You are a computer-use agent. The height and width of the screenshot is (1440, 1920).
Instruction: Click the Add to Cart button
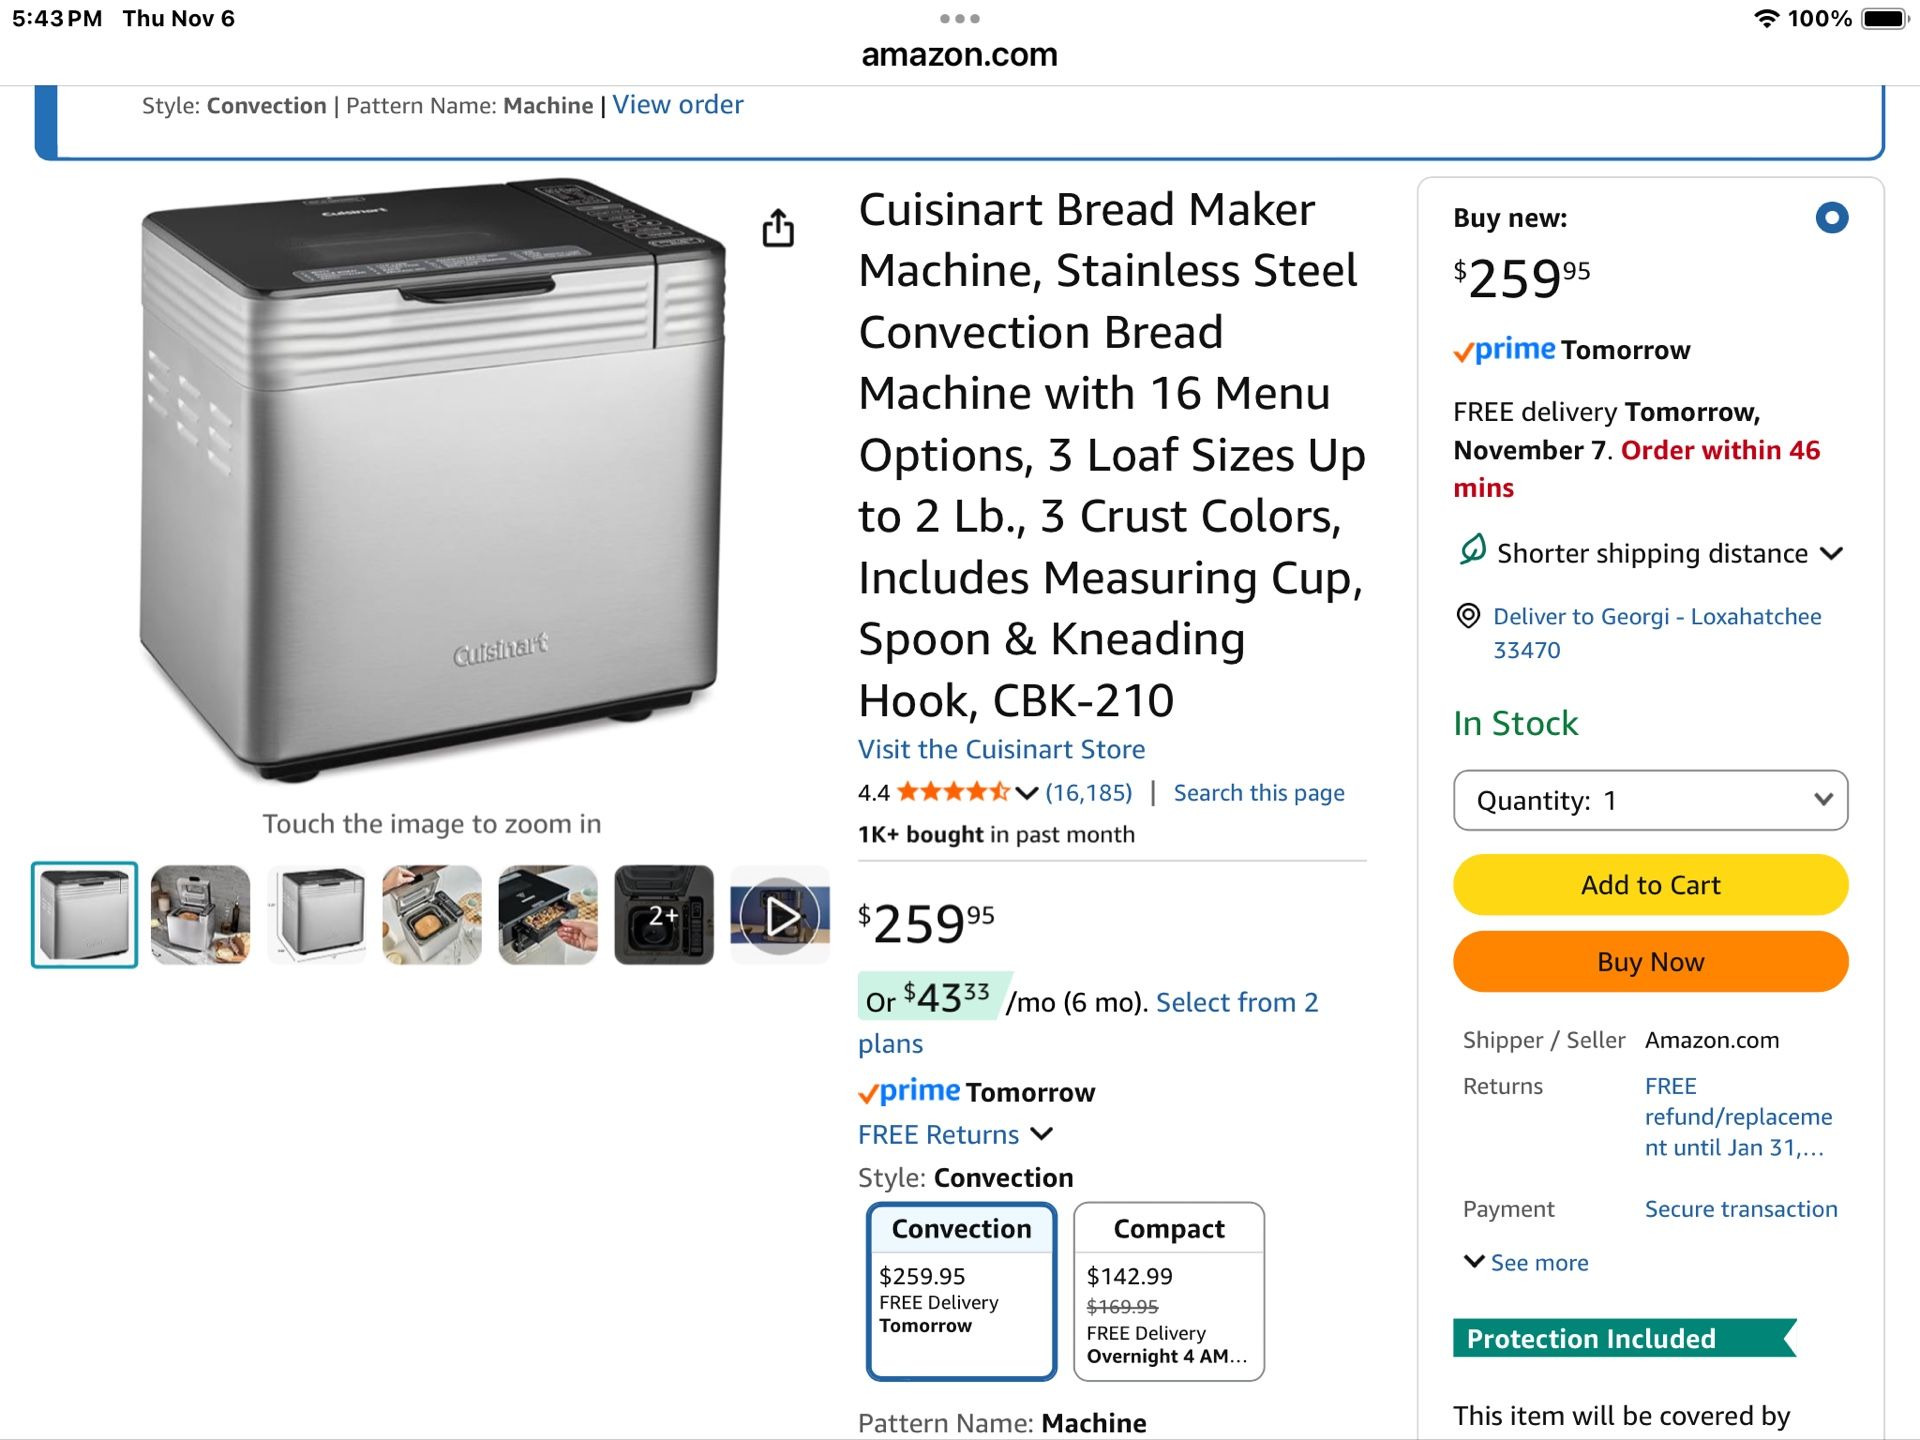pos(1650,885)
